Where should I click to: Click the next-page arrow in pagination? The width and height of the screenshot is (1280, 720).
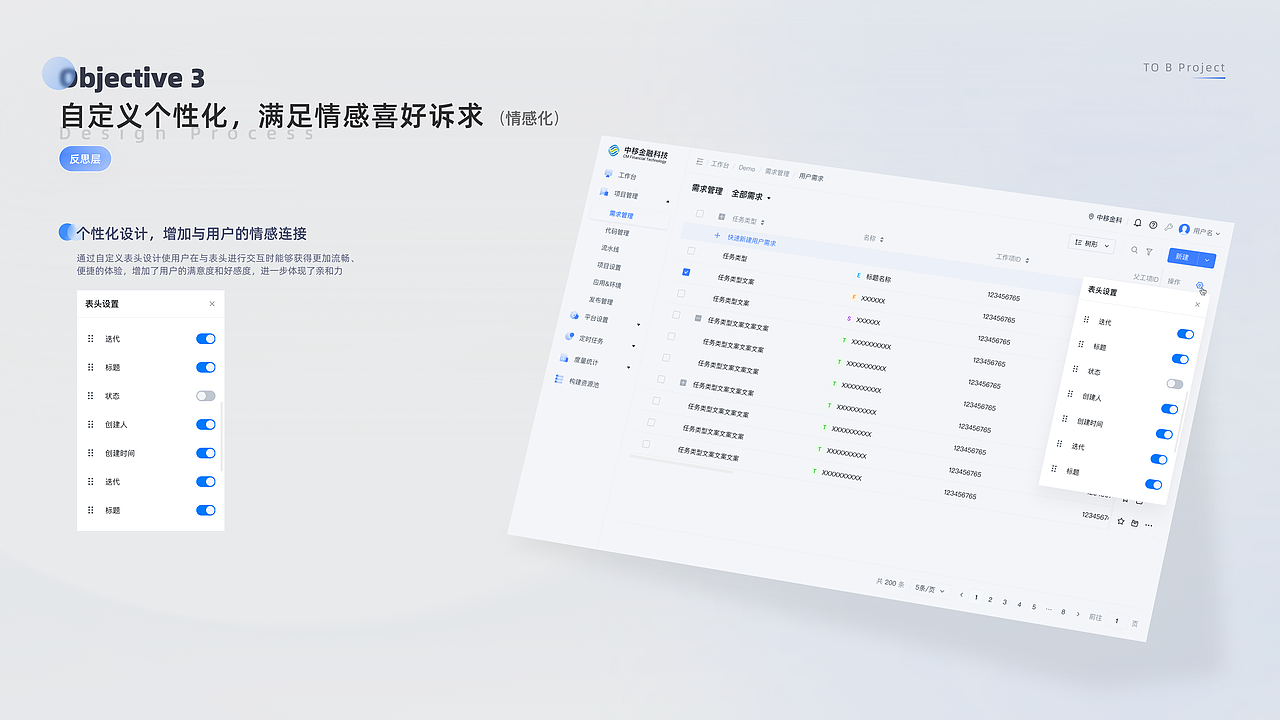1077,613
